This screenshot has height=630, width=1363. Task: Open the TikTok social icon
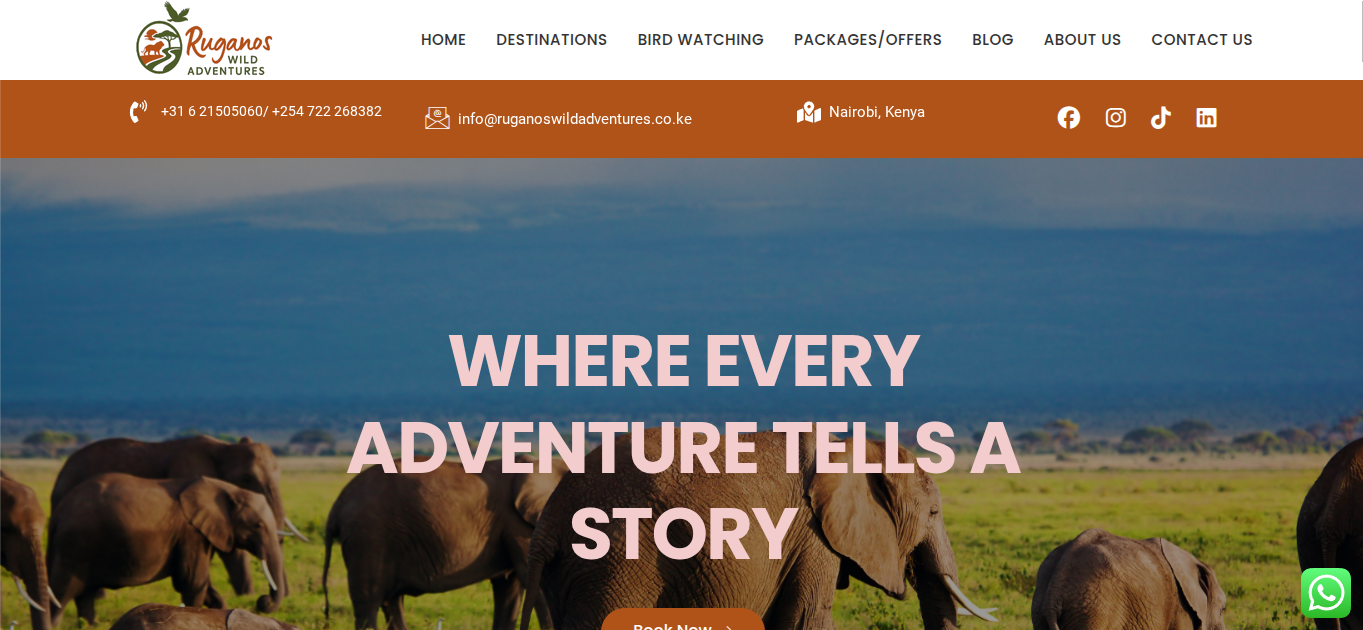(x=1160, y=118)
